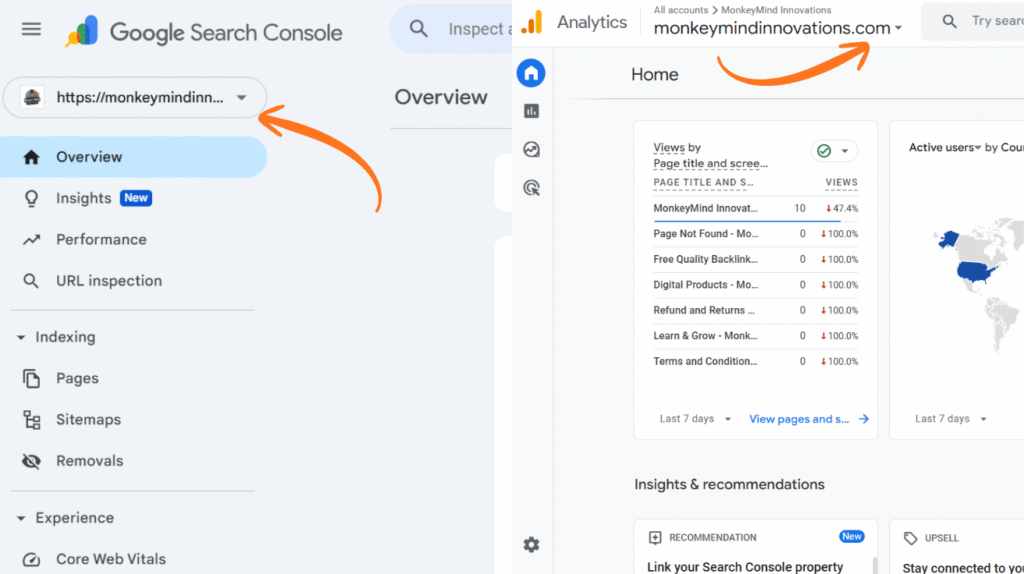The height and width of the screenshot is (574, 1024).
Task: Collapse the Experience section
Action: click(x=21, y=519)
